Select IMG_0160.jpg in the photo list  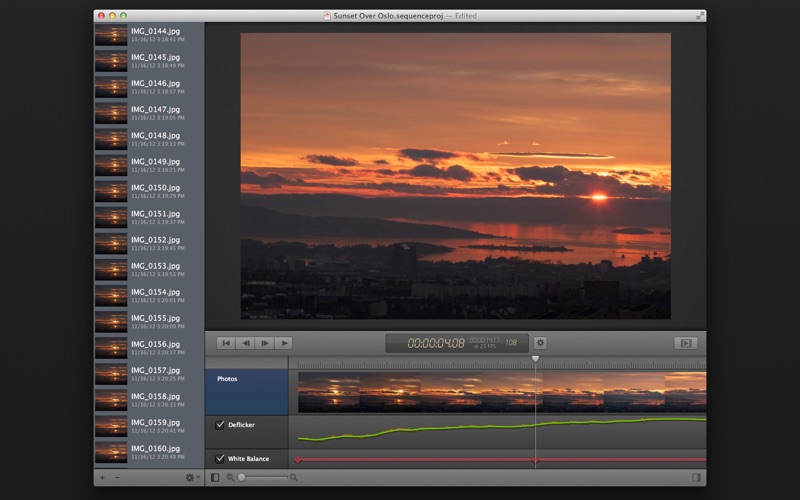pyautogui.click(x=149, y=452)
